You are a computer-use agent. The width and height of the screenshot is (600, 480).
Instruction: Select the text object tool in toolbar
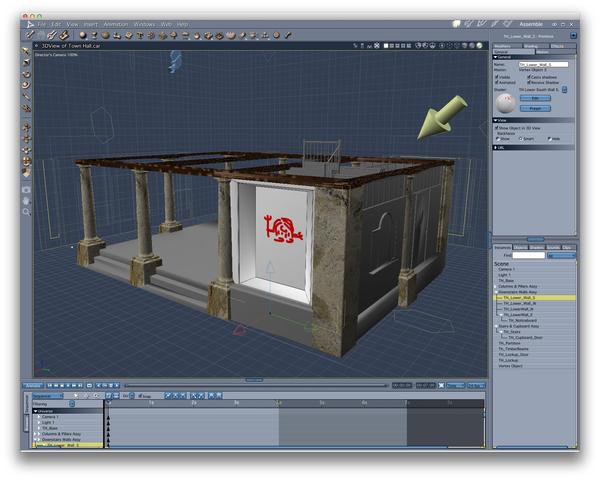click(x=140, y=36)
